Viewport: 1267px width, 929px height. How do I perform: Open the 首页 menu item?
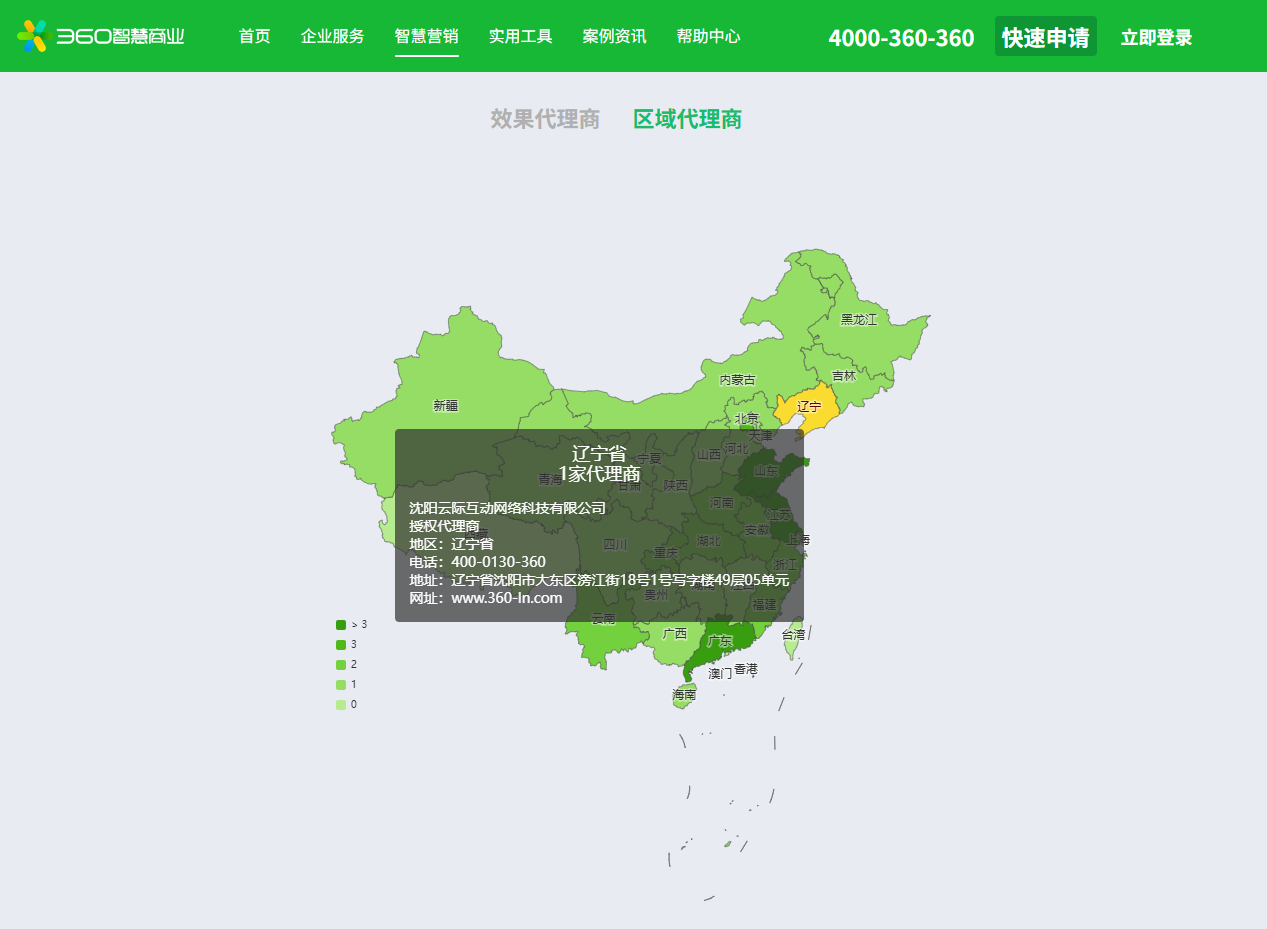255,37
